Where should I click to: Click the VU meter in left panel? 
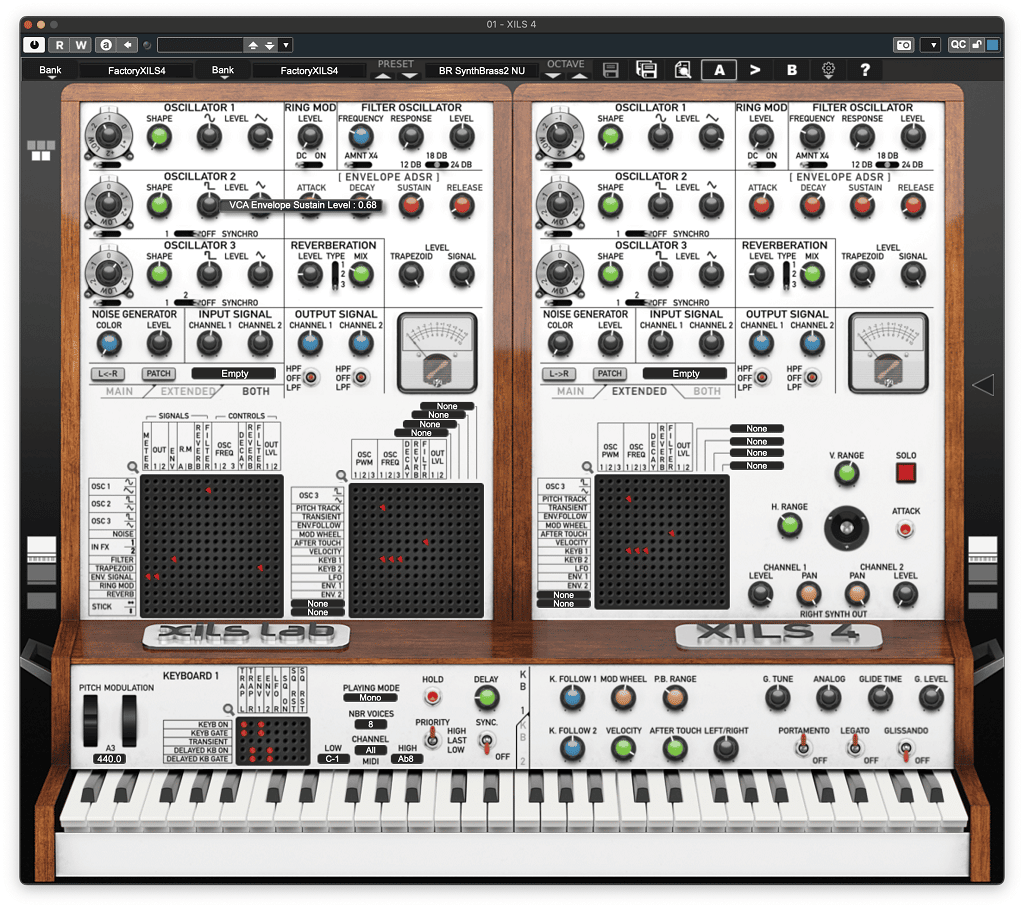tap(437, 353)
